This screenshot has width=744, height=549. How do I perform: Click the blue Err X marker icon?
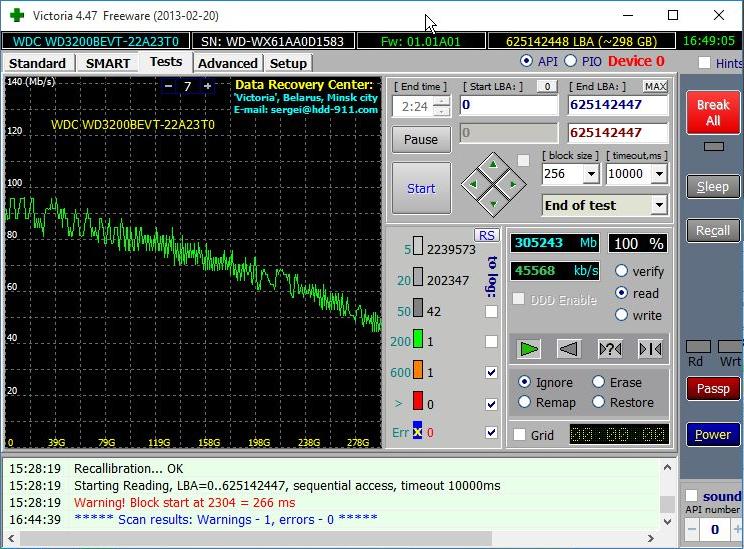pos(417,430)
